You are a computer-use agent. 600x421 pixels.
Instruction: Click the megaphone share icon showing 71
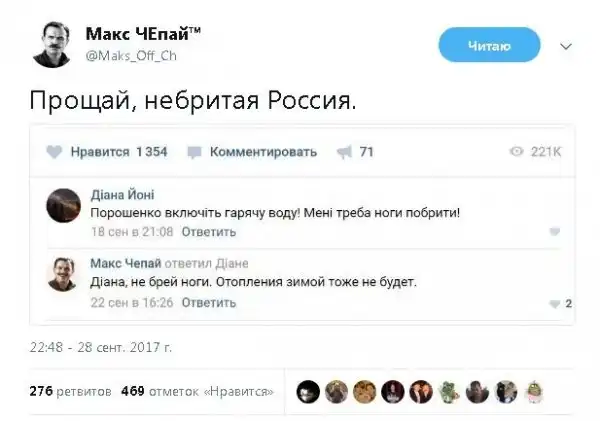point(344,152)
